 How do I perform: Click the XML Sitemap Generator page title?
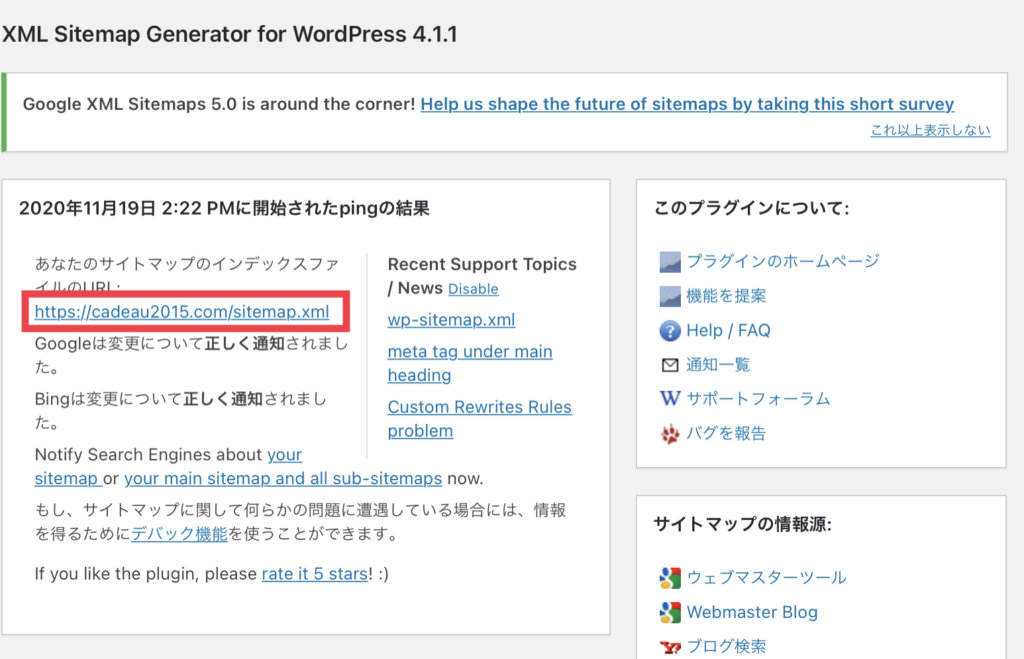point(230,34)
